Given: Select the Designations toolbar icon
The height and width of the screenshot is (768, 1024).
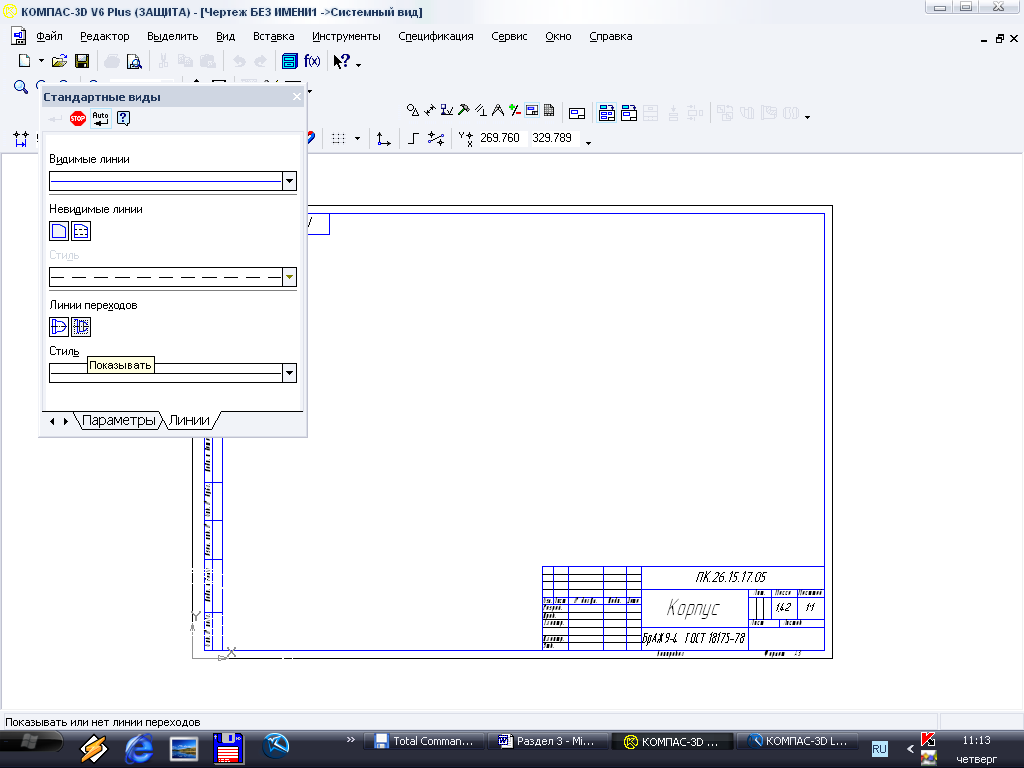Looking at the screenshot, I should [447, 110].
